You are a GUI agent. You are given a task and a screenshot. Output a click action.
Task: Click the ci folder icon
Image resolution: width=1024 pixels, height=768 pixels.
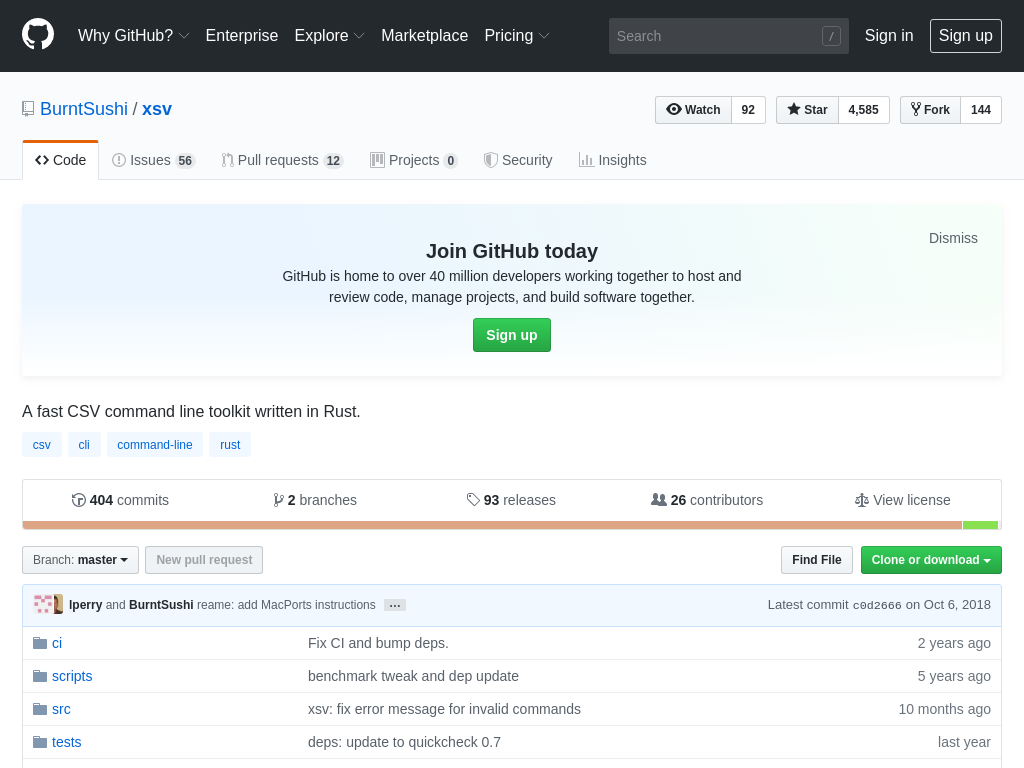coord(40,643)
